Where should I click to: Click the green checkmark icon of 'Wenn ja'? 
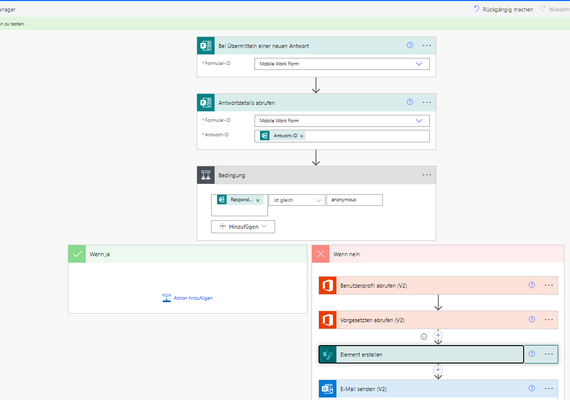pos(77,254)
